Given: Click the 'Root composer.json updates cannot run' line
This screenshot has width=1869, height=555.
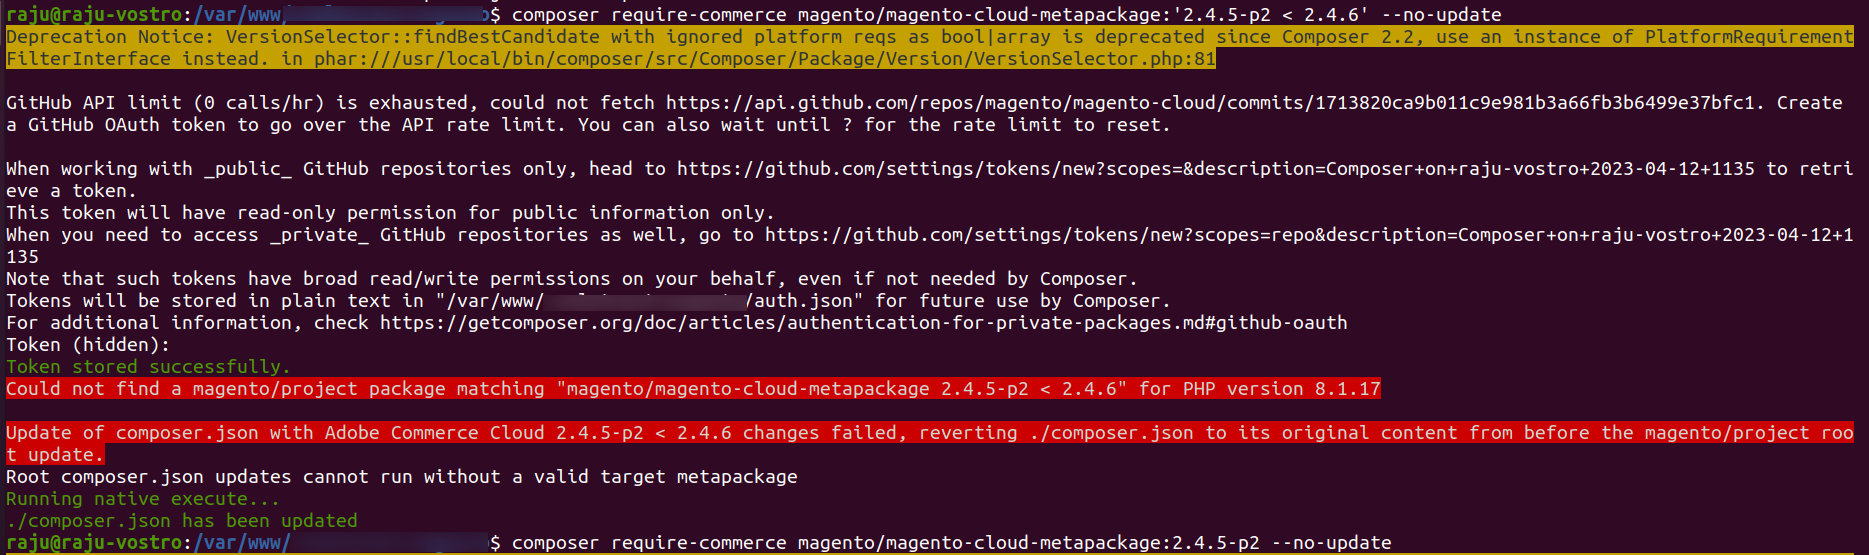Looking at the screenshot, I should click(x=401, y=477).
